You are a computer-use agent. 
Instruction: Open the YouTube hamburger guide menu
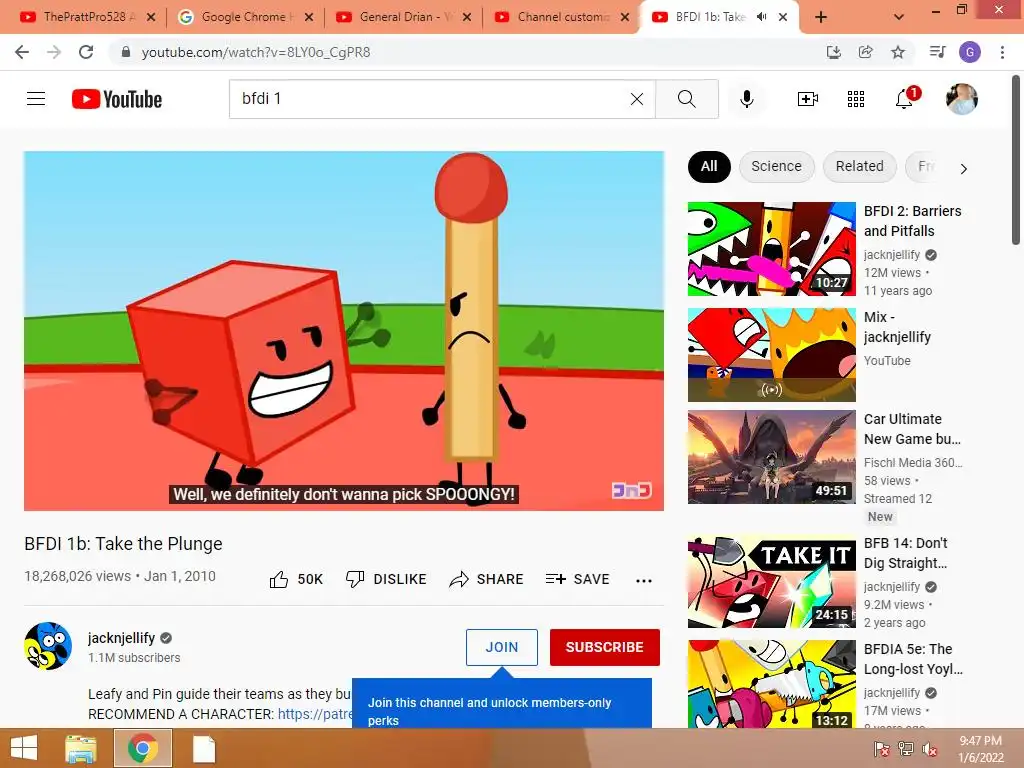tap(36, 99)
